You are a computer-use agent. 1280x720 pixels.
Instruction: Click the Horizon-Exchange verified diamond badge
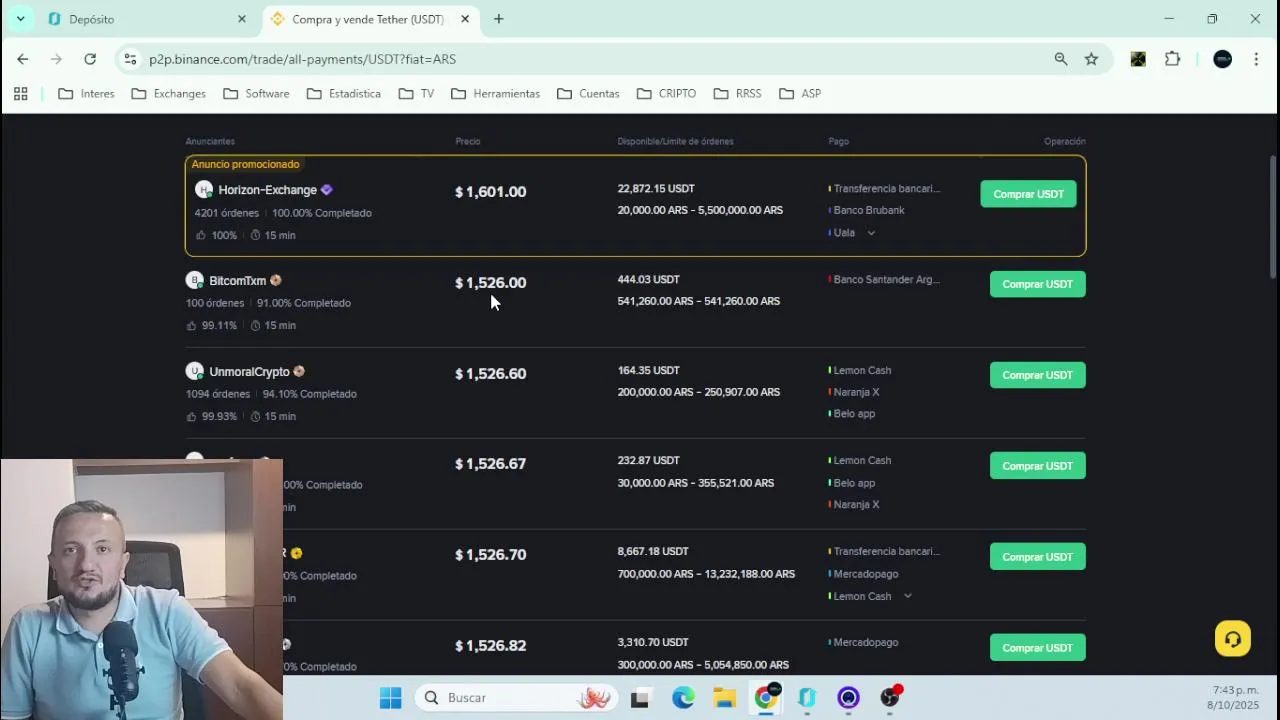pyautogui.click(x=326, y=190)
